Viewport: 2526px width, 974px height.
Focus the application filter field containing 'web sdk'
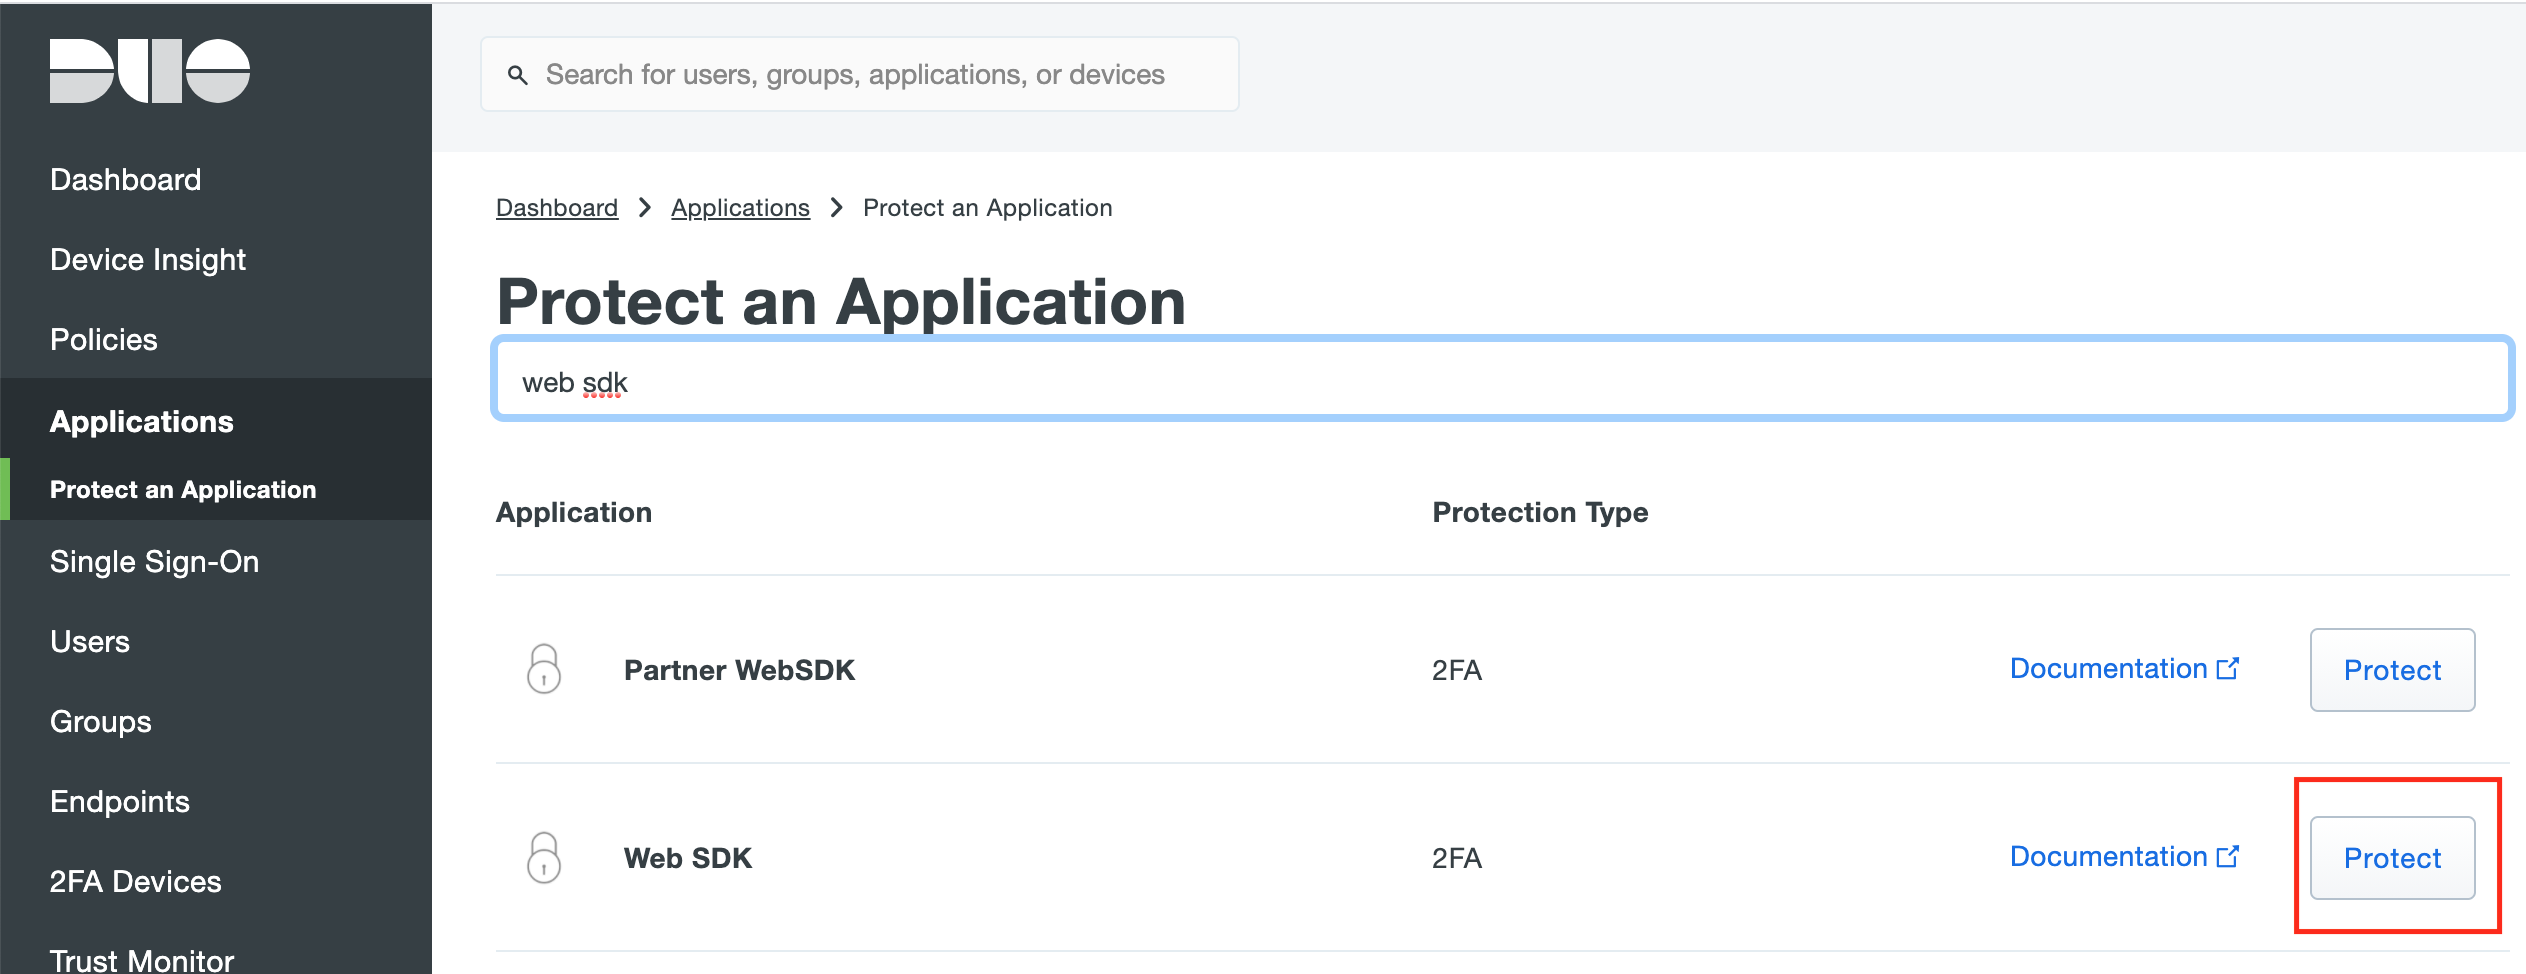(x=1500, y=380)
